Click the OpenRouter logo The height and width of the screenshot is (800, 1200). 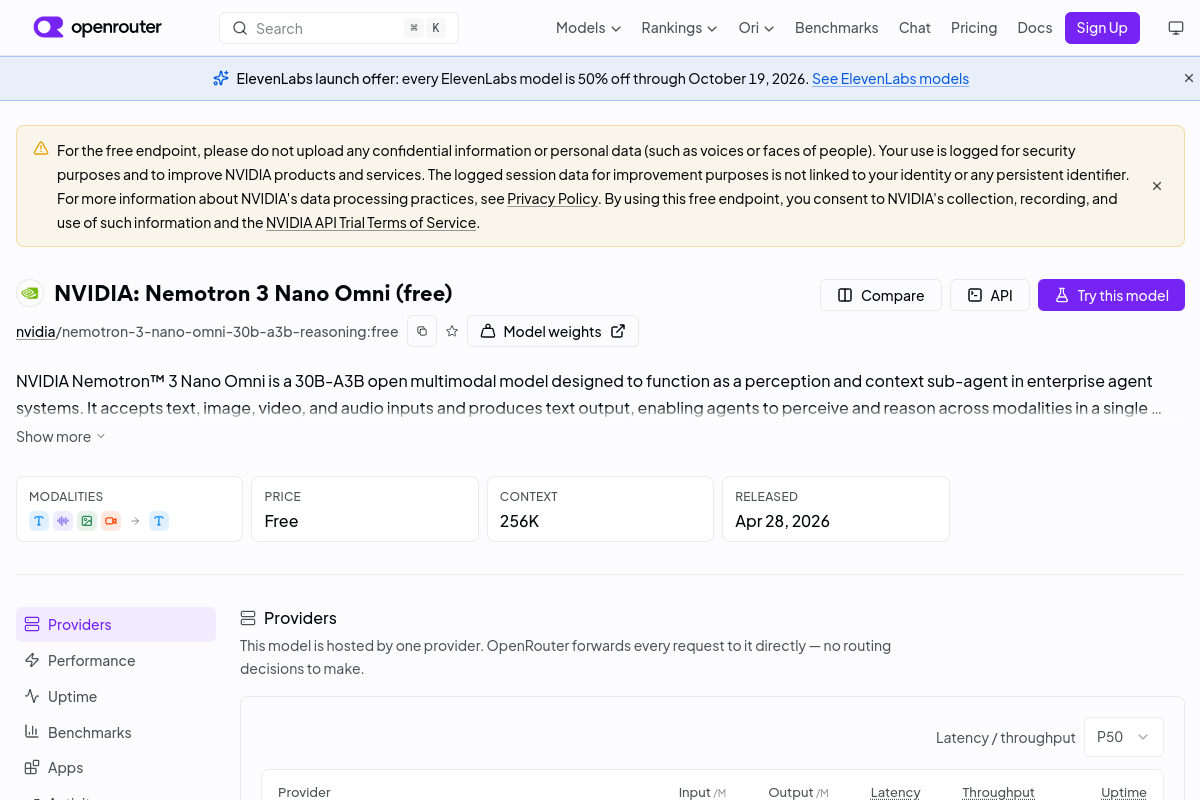pyautogui.click(x=97, y=27)
